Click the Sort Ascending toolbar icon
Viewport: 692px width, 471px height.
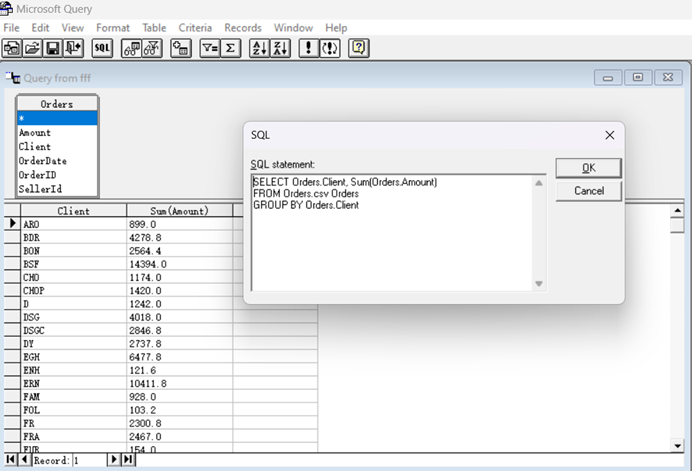[x=259, y=48]
